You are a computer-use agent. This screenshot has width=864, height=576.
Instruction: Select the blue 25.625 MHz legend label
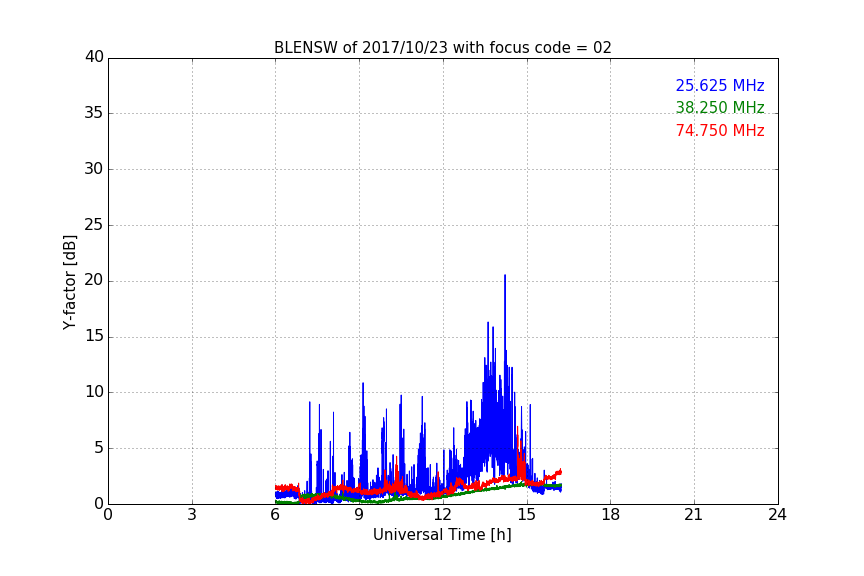pyautogui.click(x=720, y=86)
